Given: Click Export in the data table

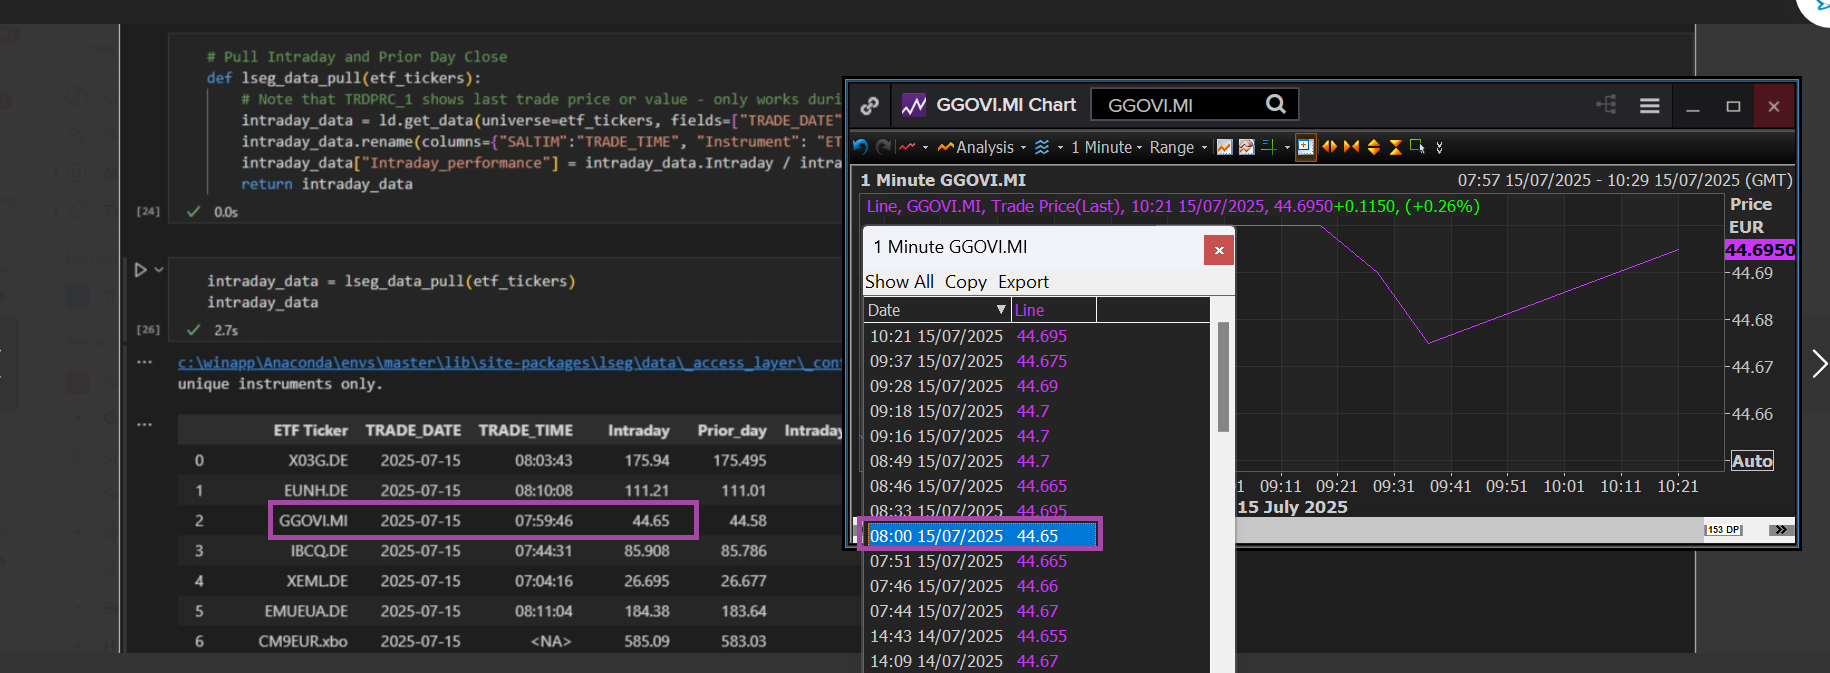Looking at the screenshot, I should point(1023,282).
